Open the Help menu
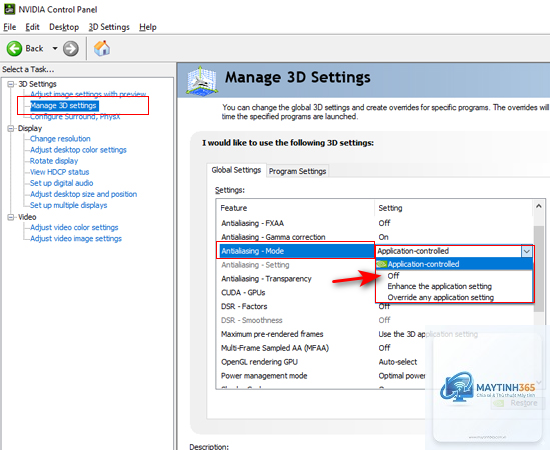 click(x=148, y=27)
